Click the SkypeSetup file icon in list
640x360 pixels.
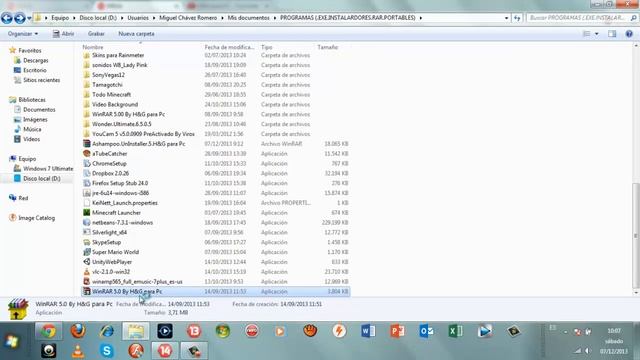pyautogui.click(x=87, y=242)
